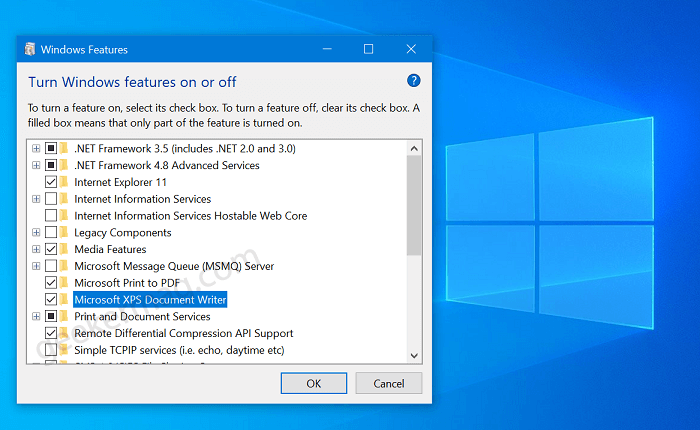Viewport: 700px width, 430px height.
Task: Toggle the Print and Document Services checkbox
Action: (x=51, y=316)
